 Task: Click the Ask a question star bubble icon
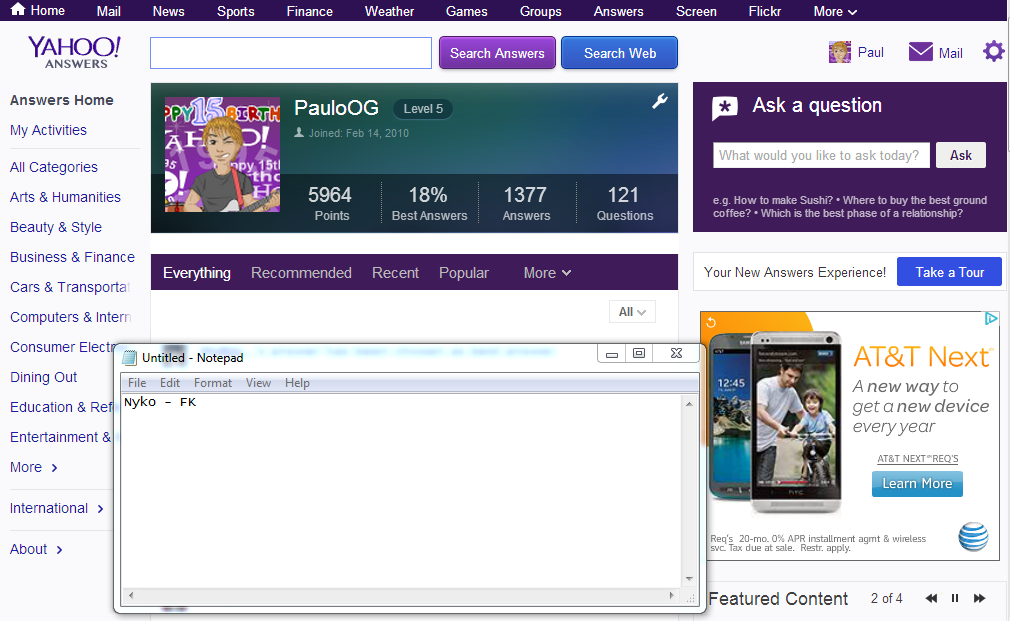point(725,108)
